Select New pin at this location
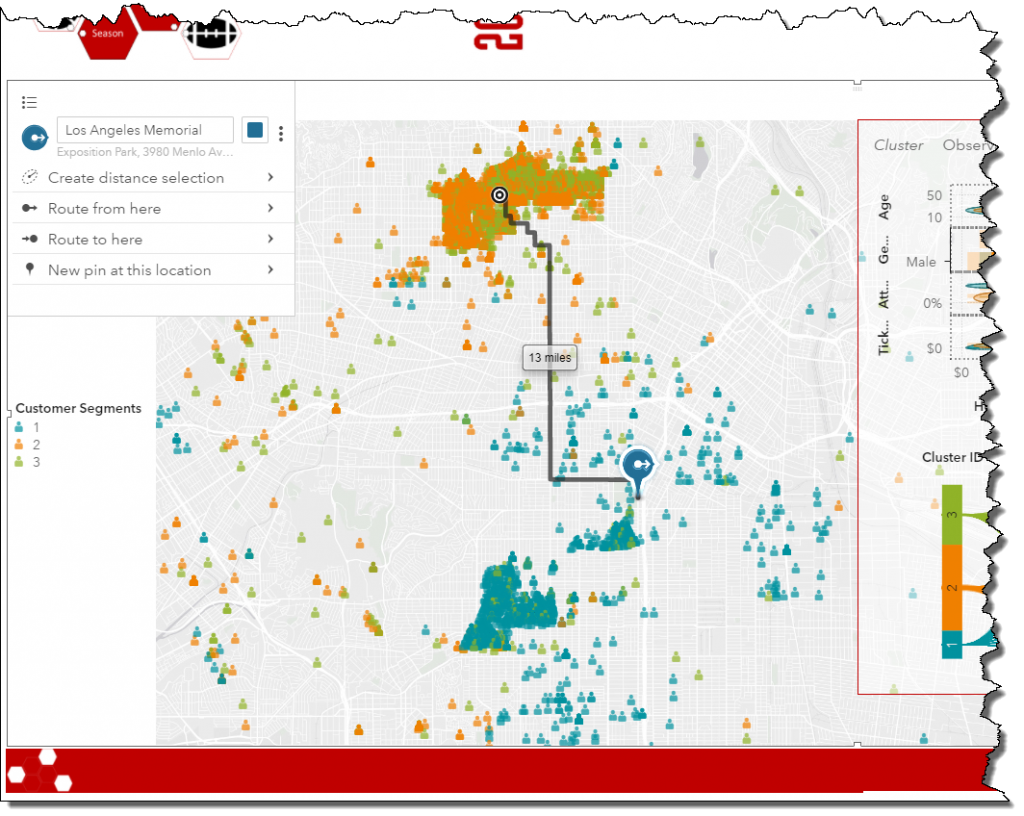The height and width of the screenshot is (816, 1024). (129, 270)
